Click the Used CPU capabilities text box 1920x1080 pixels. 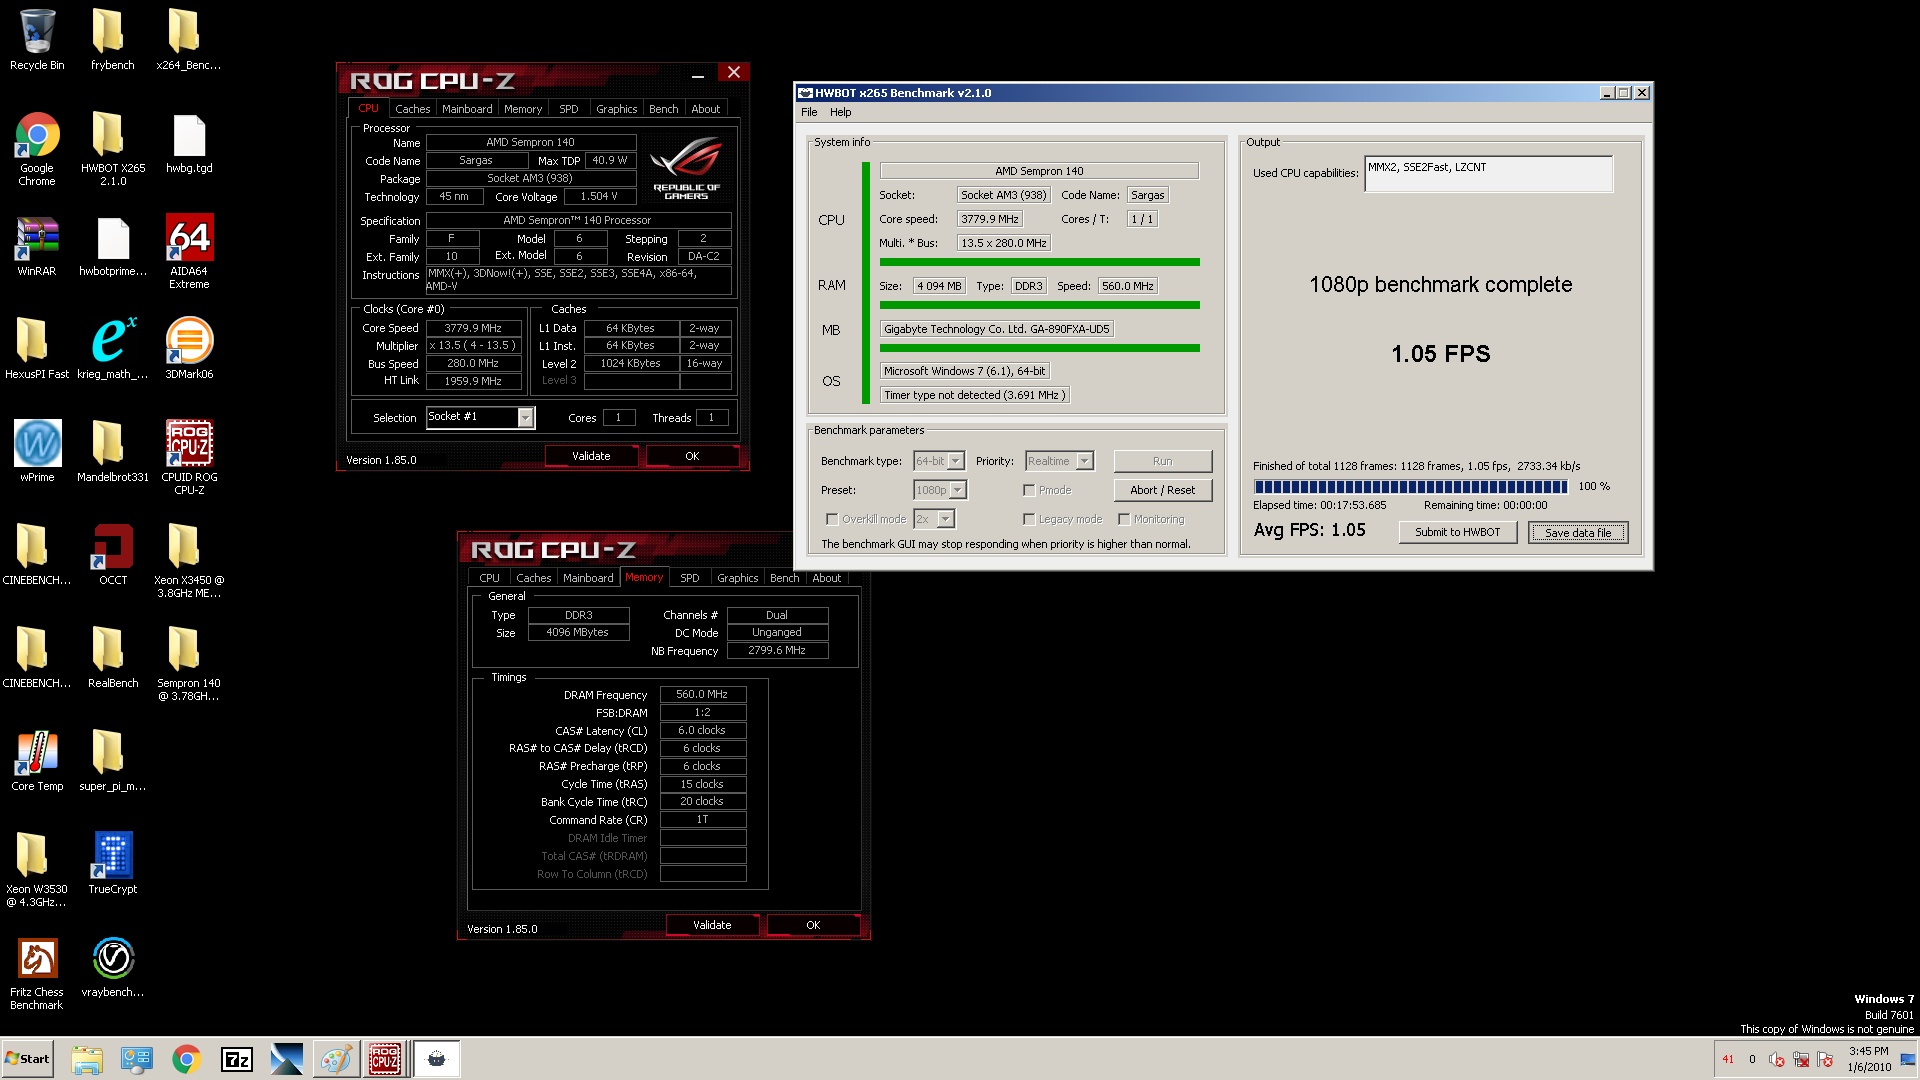[x=1488, y=173]
